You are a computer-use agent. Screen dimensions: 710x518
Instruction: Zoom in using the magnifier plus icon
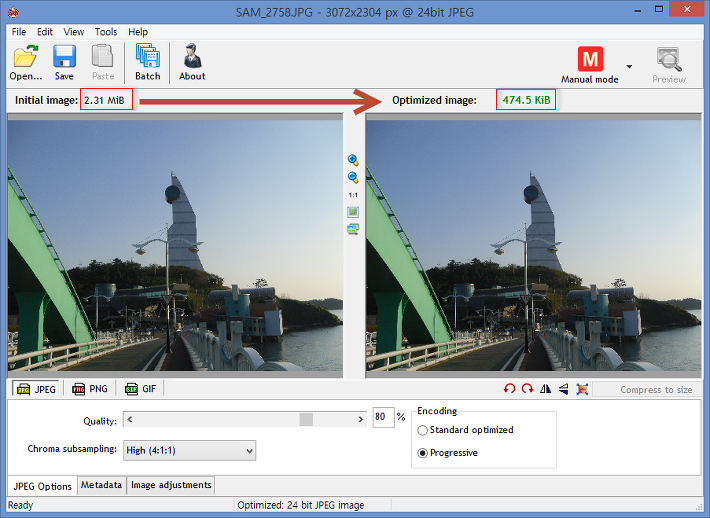(353, 160)
